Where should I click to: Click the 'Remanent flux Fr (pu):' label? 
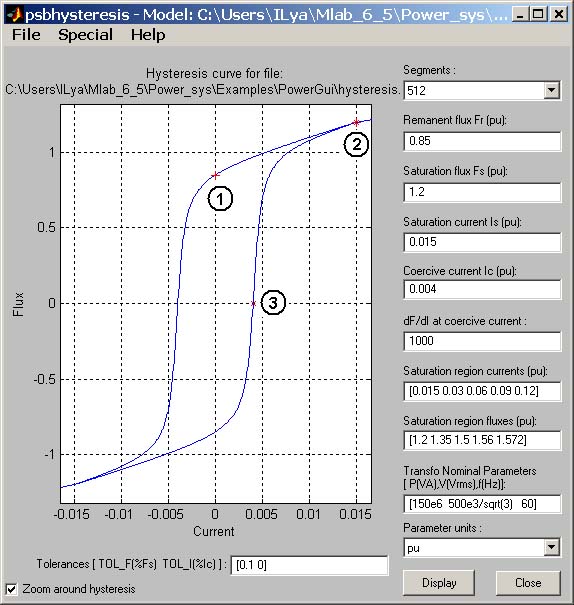[x=455, y=120]
